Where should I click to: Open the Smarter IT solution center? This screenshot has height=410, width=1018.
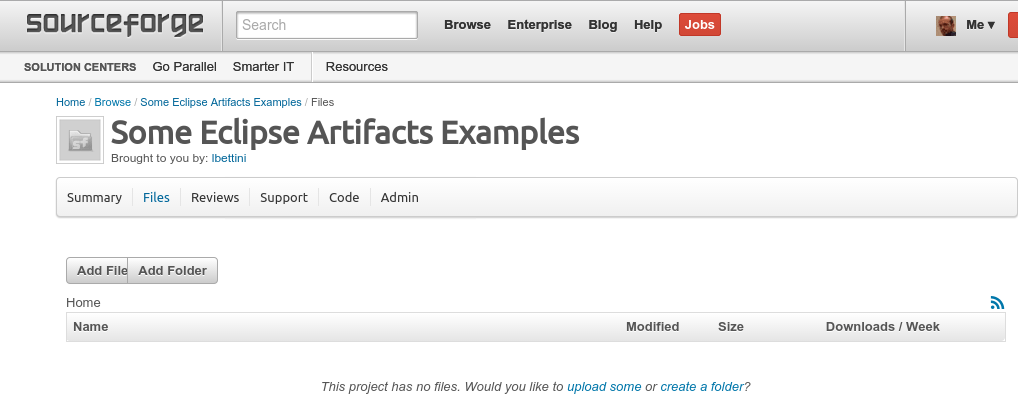coord(263,67)
